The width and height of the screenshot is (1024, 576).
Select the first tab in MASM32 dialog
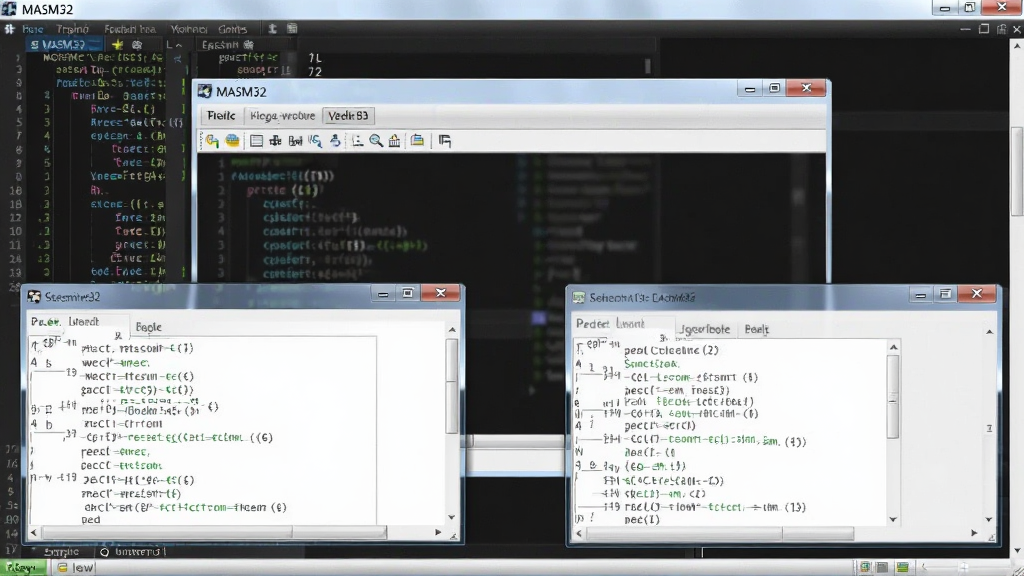point(221,116)
